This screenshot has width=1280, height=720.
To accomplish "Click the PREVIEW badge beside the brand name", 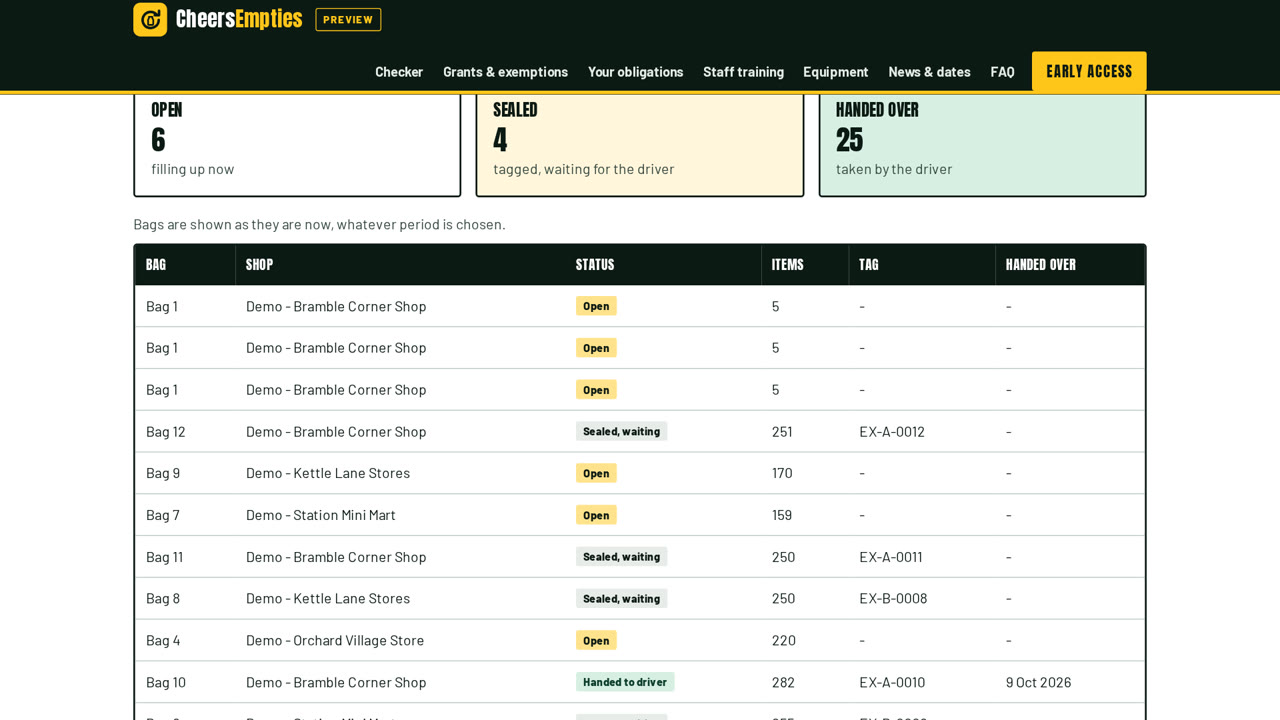I will point(348,19).
